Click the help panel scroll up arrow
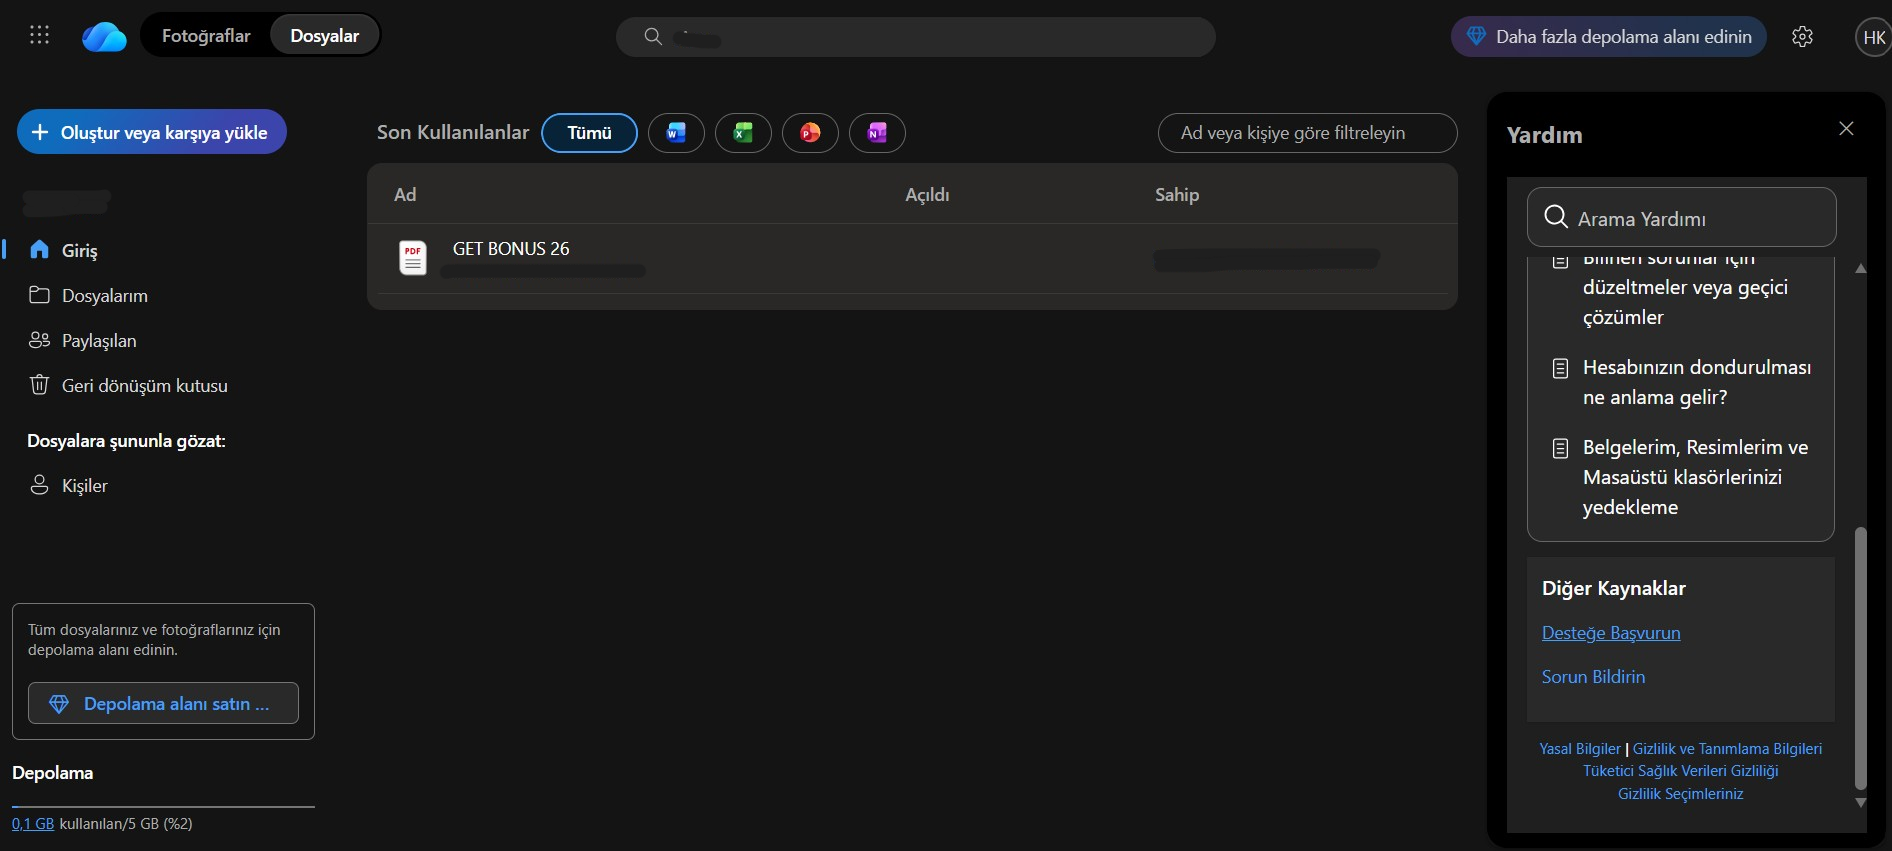The height and width of the screenshot is (851, 1892). click(1861, 268)
